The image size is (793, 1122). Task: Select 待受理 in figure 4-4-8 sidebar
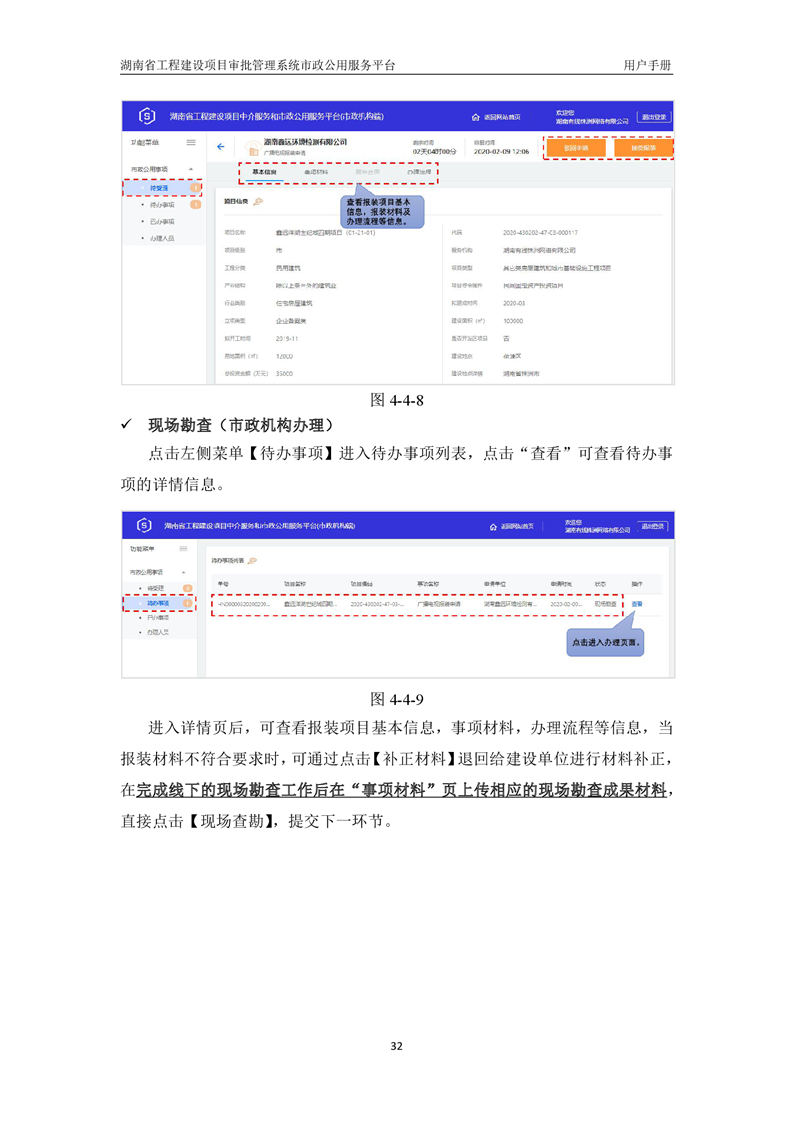pos(159,188)
